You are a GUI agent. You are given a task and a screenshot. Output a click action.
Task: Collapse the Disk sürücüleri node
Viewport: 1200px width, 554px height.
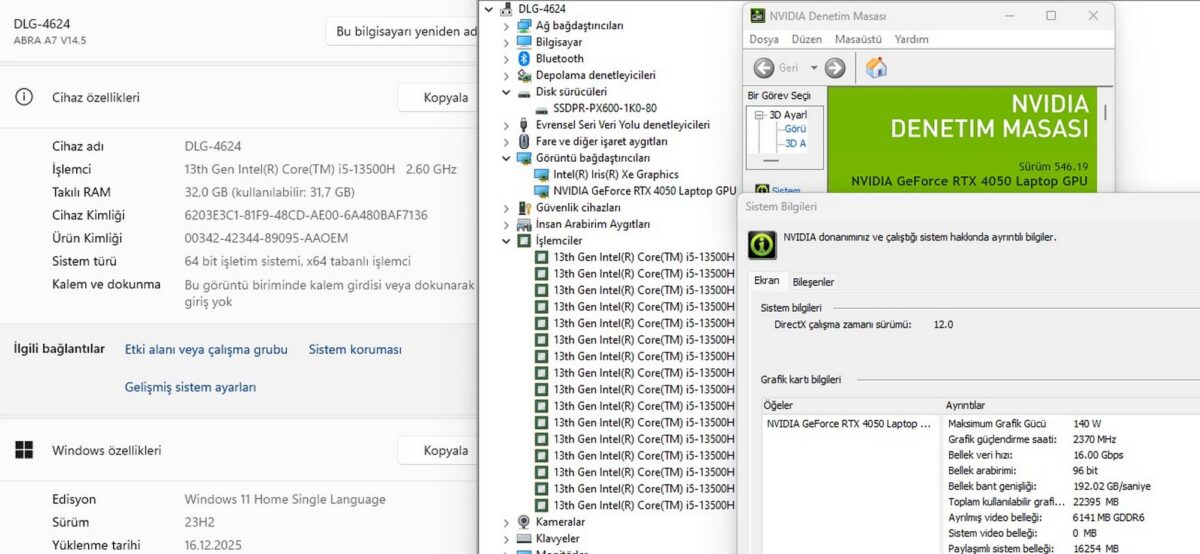tap(506, 92)
